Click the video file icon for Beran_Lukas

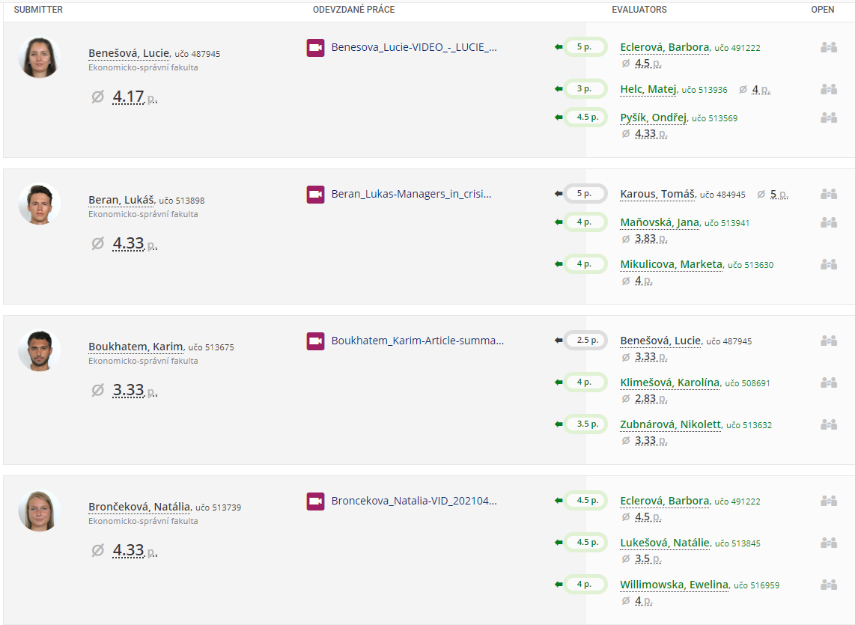(315, 194)
